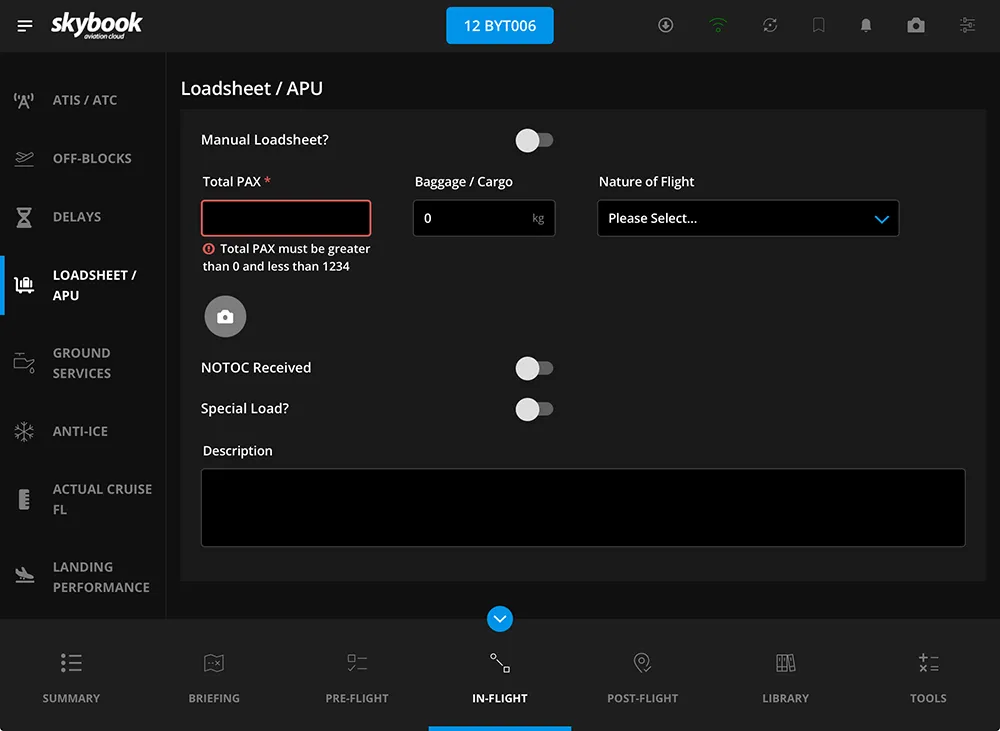Click the Baggage / Cargo kg field

[484, 218]
